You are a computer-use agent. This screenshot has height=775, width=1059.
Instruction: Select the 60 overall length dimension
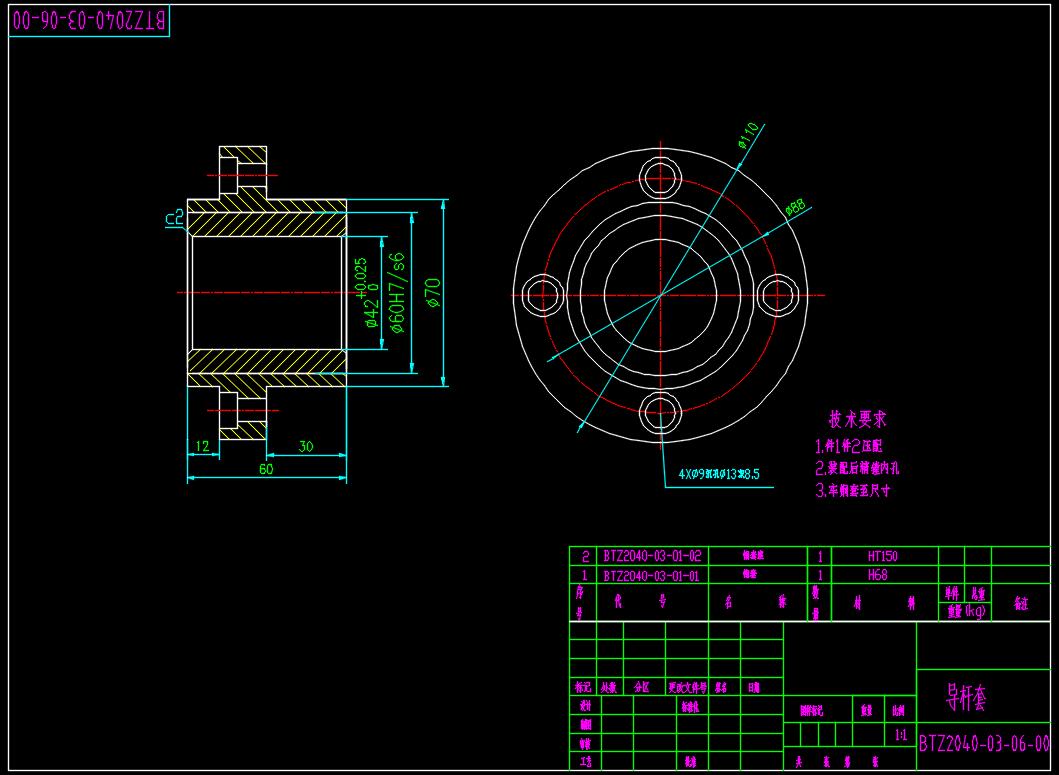tap(266, 469)
